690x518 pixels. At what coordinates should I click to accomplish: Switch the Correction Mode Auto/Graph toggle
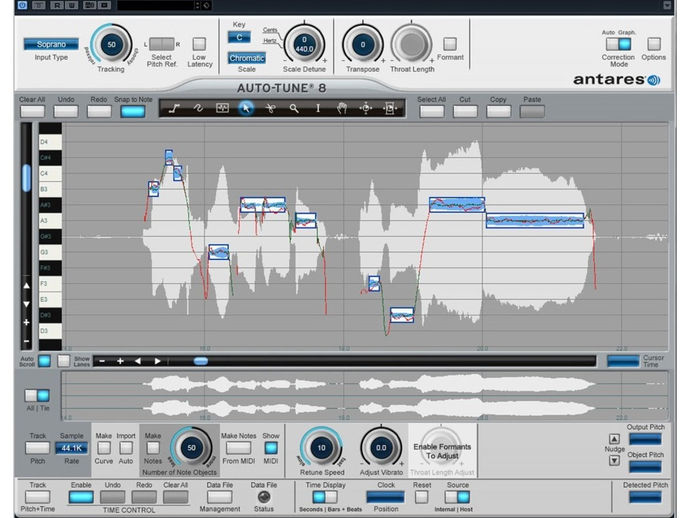pyautogui.click(x=618, y=44)
